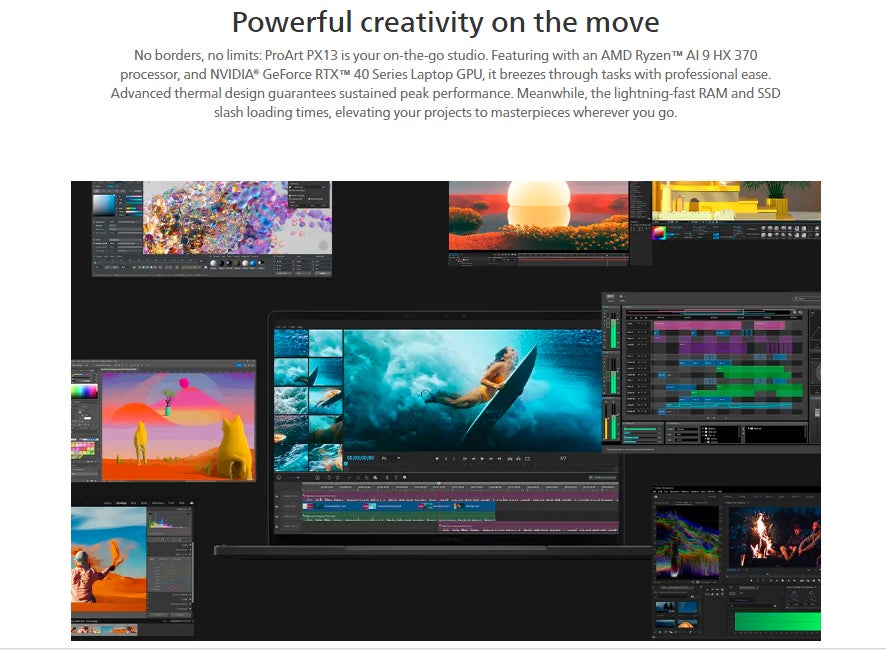Pick the blue material sphere in bubbles app

click(x=253, y=263)
